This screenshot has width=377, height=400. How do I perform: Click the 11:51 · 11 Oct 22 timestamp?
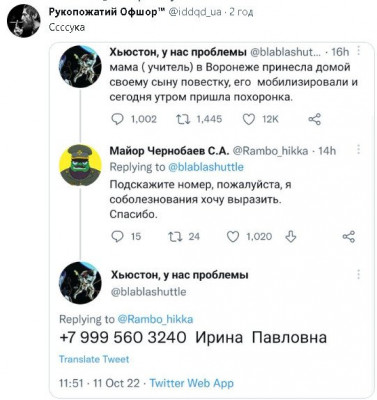pyautogui.click(x=99, y=383)
